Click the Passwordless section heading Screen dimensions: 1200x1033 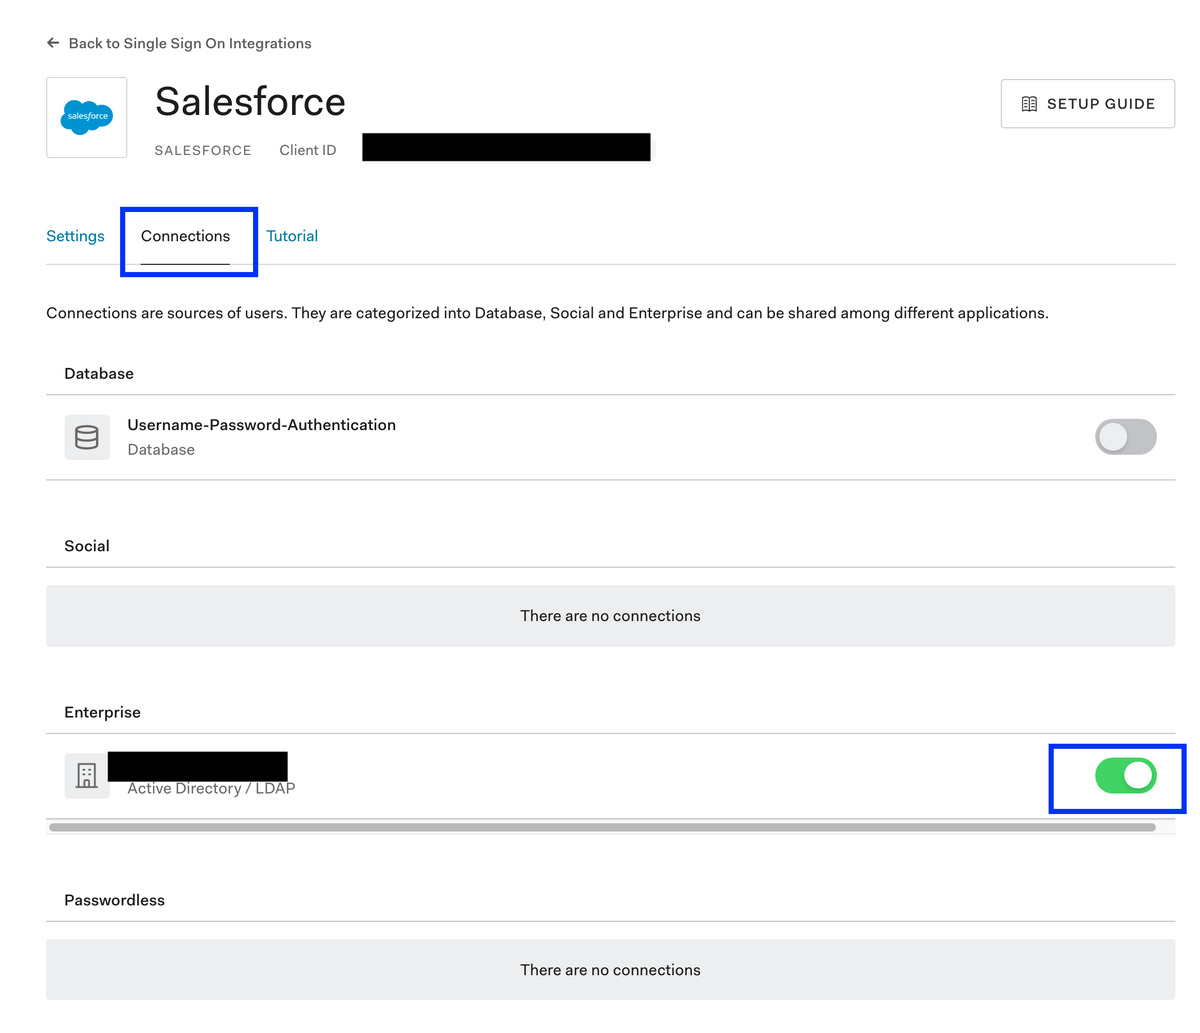114,900
